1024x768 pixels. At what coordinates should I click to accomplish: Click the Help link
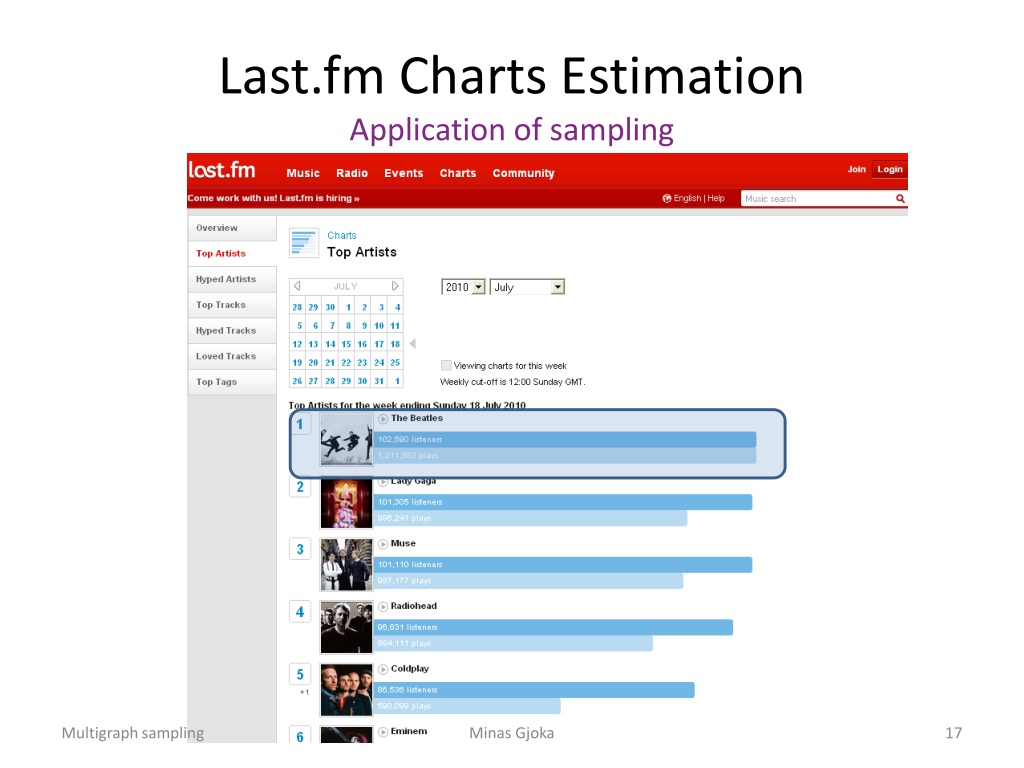(716, 199)
